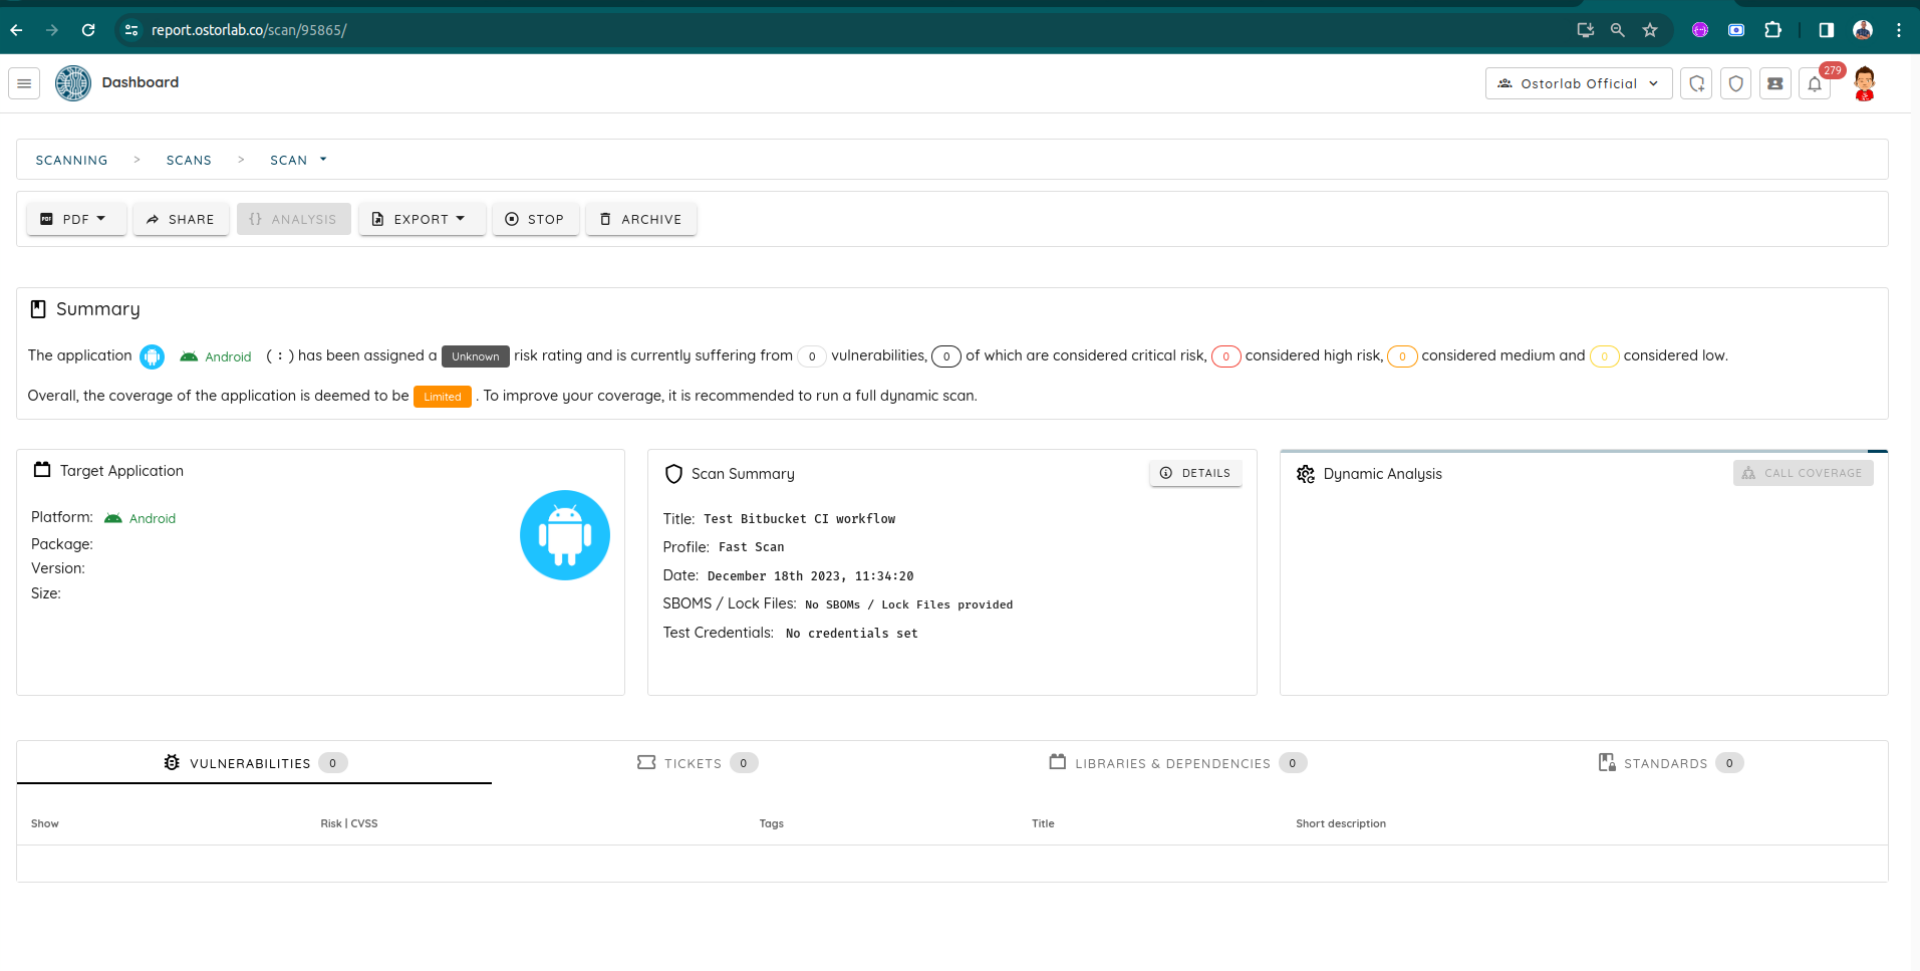
Task: Expand the Export dropdown menu
Action: pyautogui.click(x=421, y=219)
